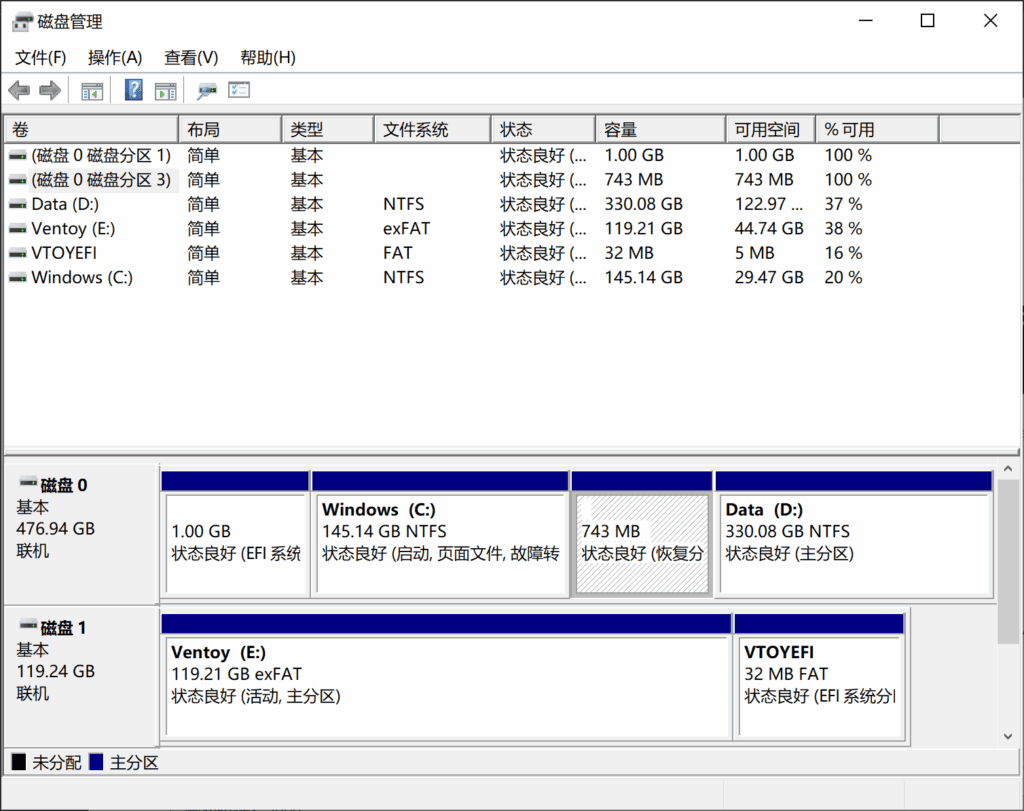This screenshot has width=1024, height=811.
Task: Click the rescan disks toolbar icon
Action: click(207, 91)
